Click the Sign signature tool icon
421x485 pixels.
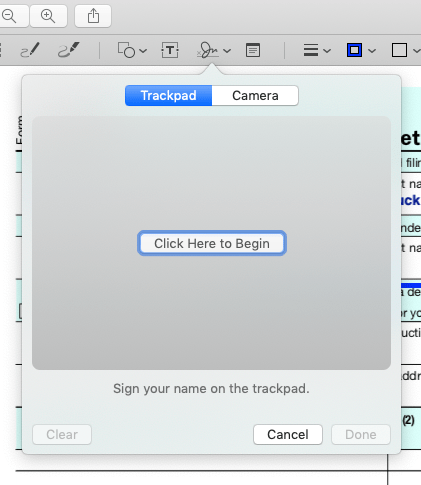tap(208, 50)
